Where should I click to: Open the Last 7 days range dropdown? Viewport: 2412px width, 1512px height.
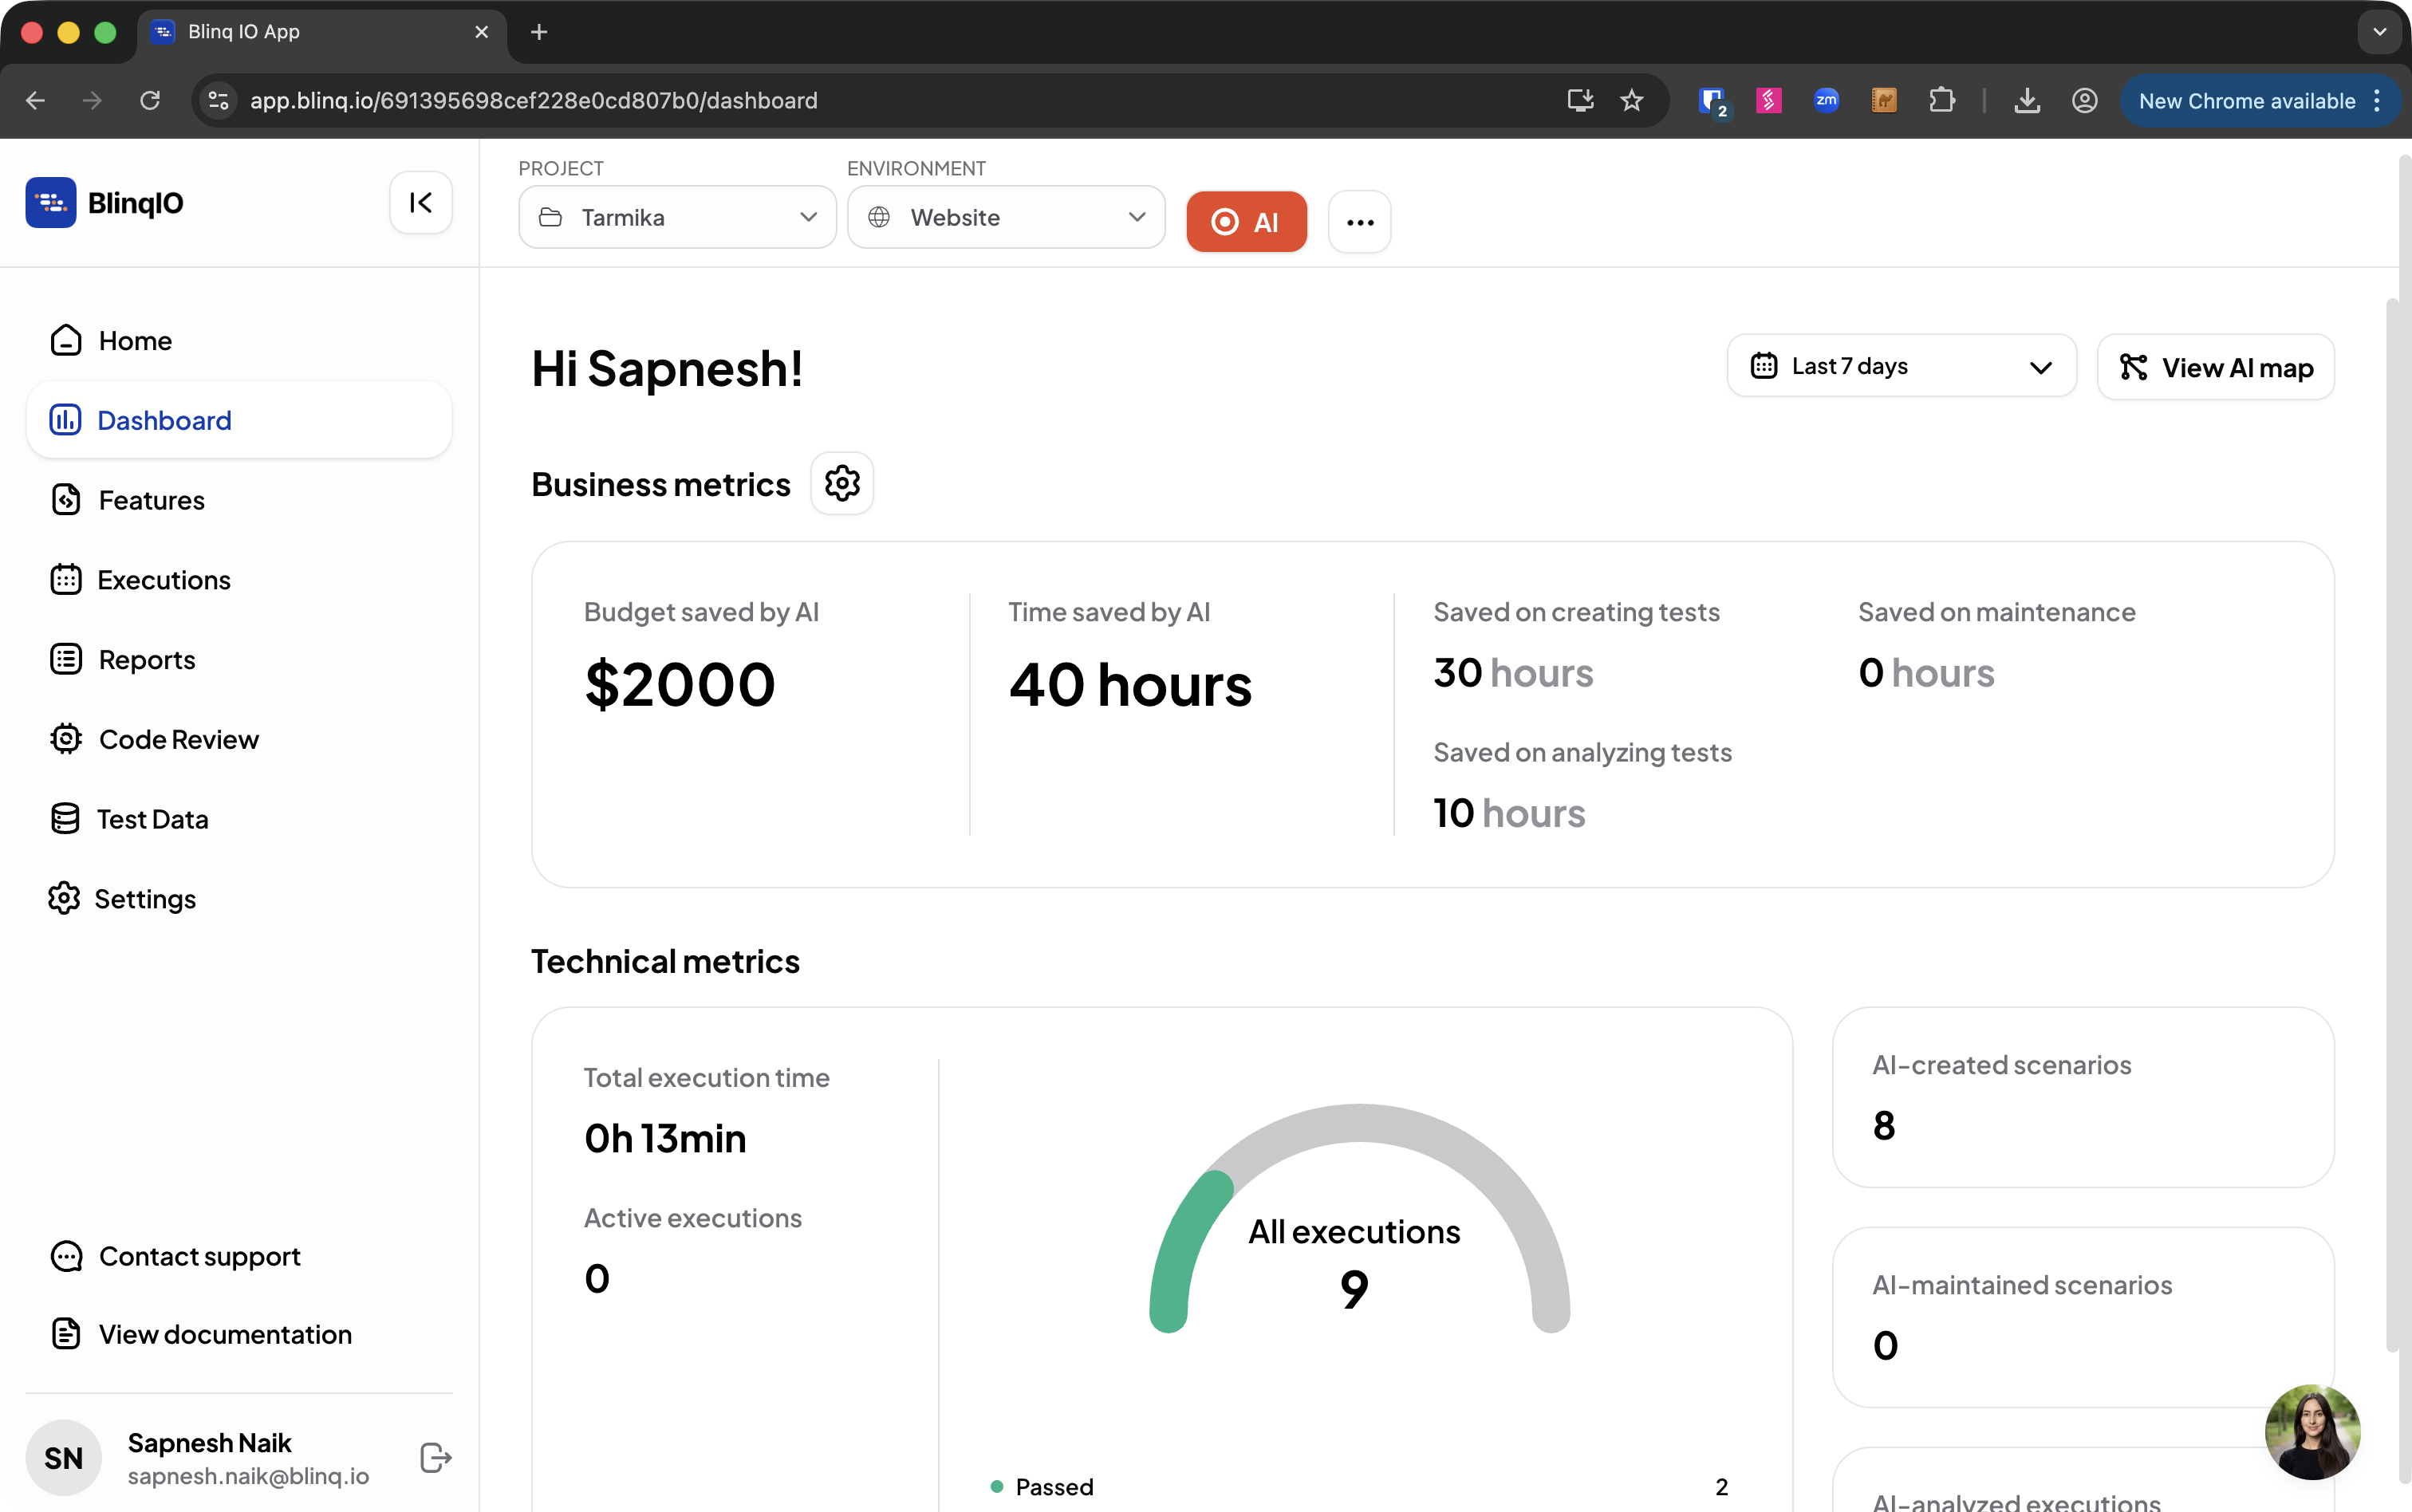[1901, 367]
